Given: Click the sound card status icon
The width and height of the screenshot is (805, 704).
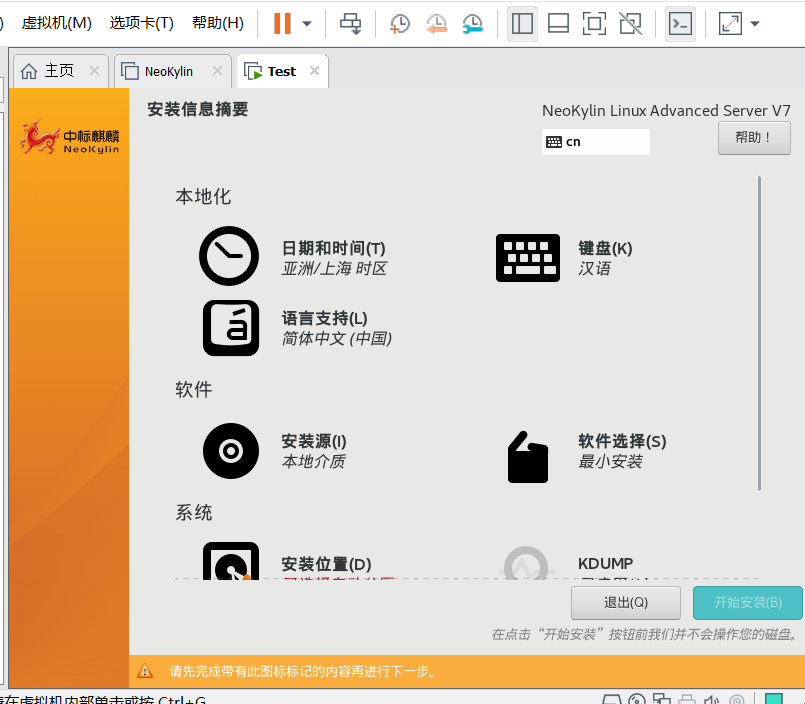Looking at the screenshot, I should pyautogui.click(x=712, y=700).
